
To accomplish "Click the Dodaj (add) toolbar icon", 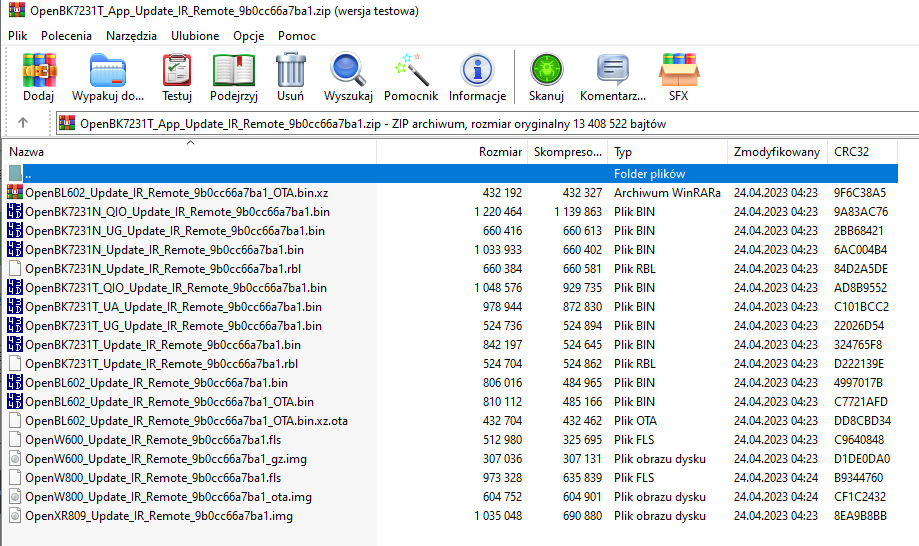I will pyautogui.click(x=39, y=70).
